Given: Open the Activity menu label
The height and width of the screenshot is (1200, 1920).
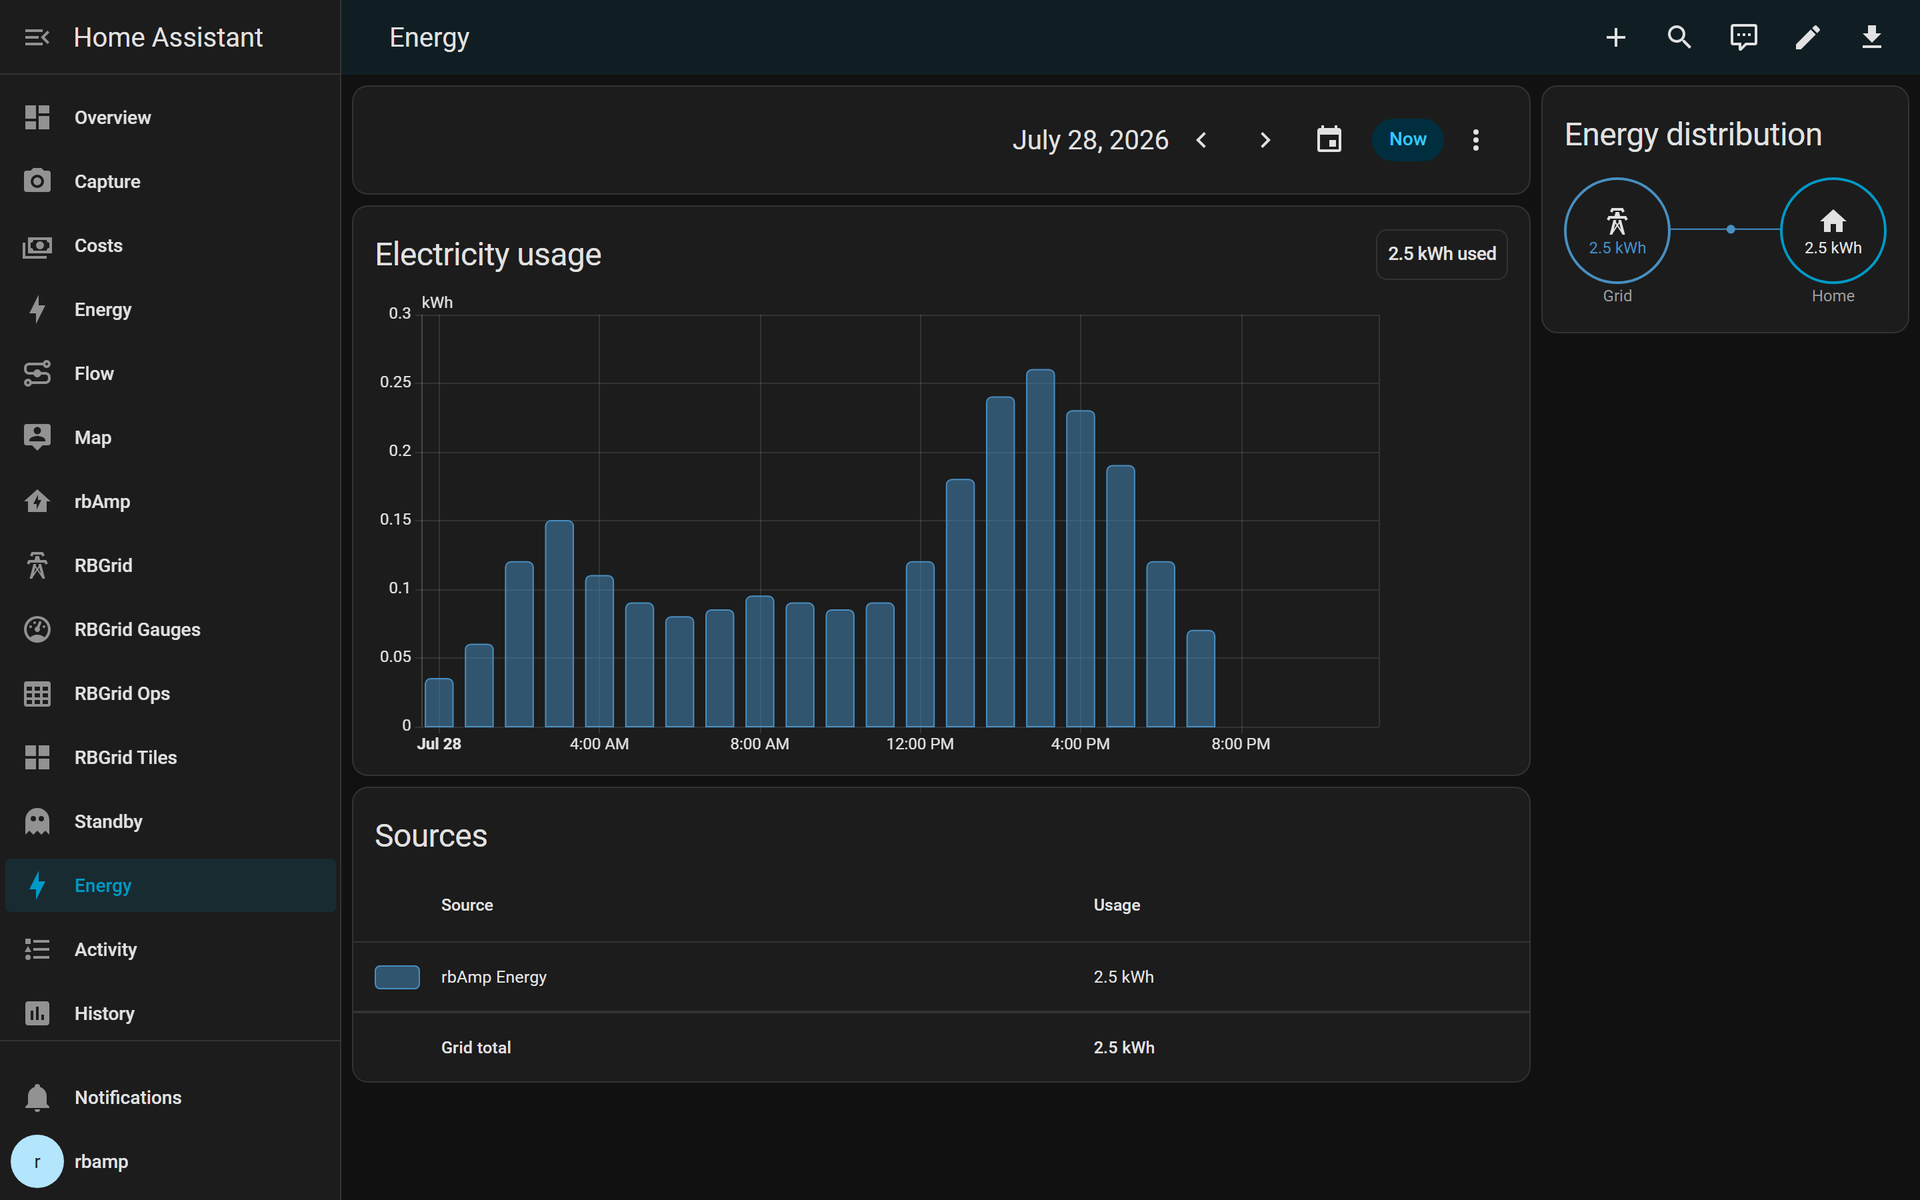Looking at the screenshot, I should [x=105, y=949].
